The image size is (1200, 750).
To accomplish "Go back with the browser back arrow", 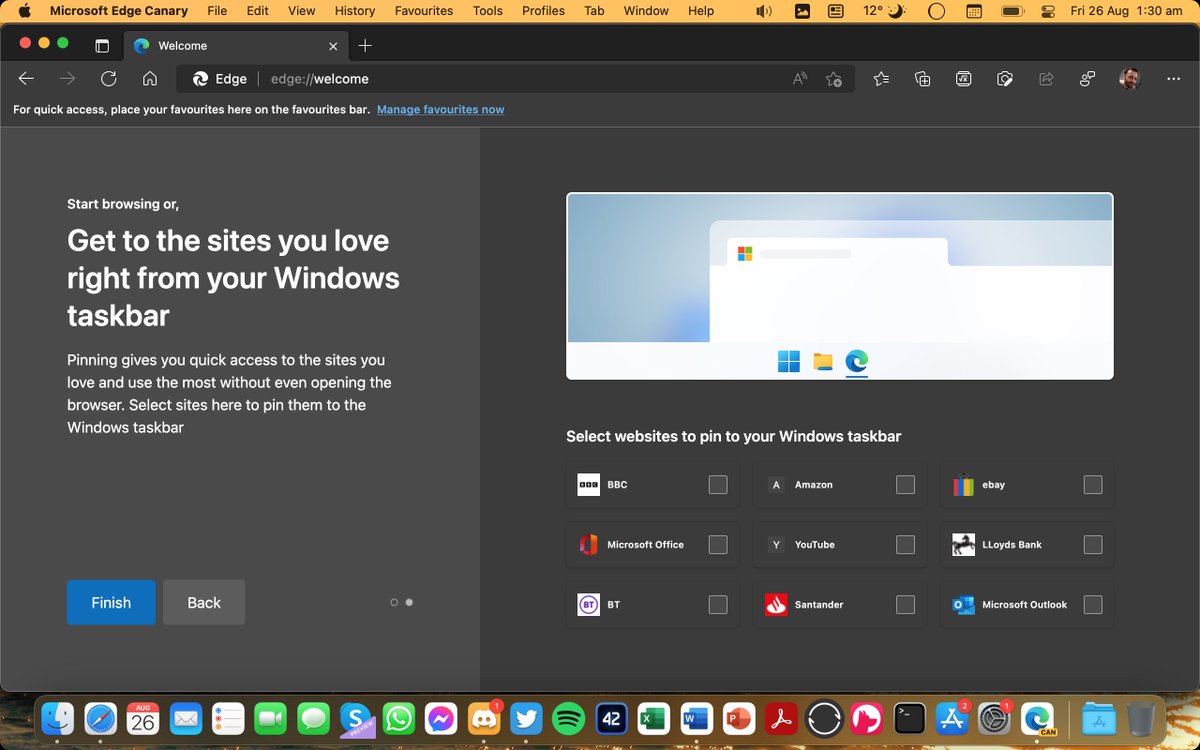I will (27, 79).
